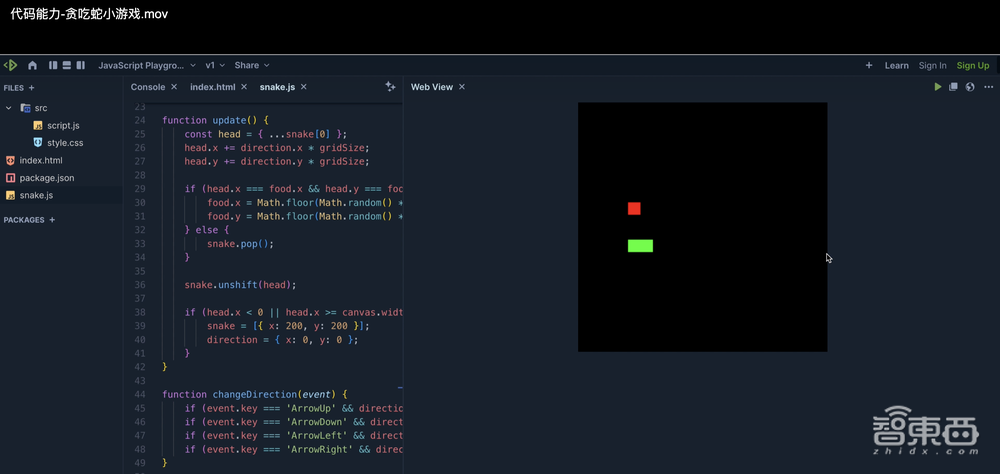
Task: Click the plus icon next to Learn
Action: click(869, 65)
